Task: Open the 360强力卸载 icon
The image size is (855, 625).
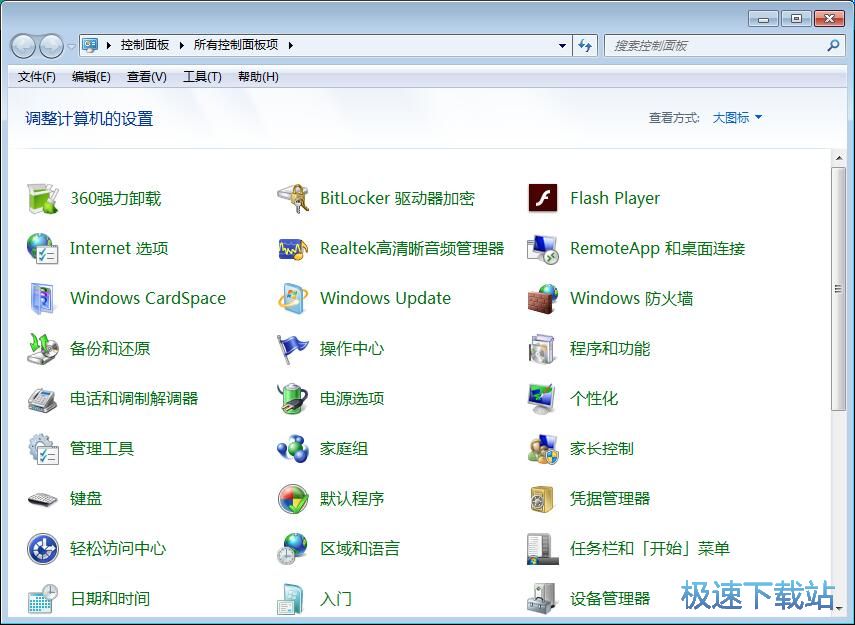Action: 43,199
